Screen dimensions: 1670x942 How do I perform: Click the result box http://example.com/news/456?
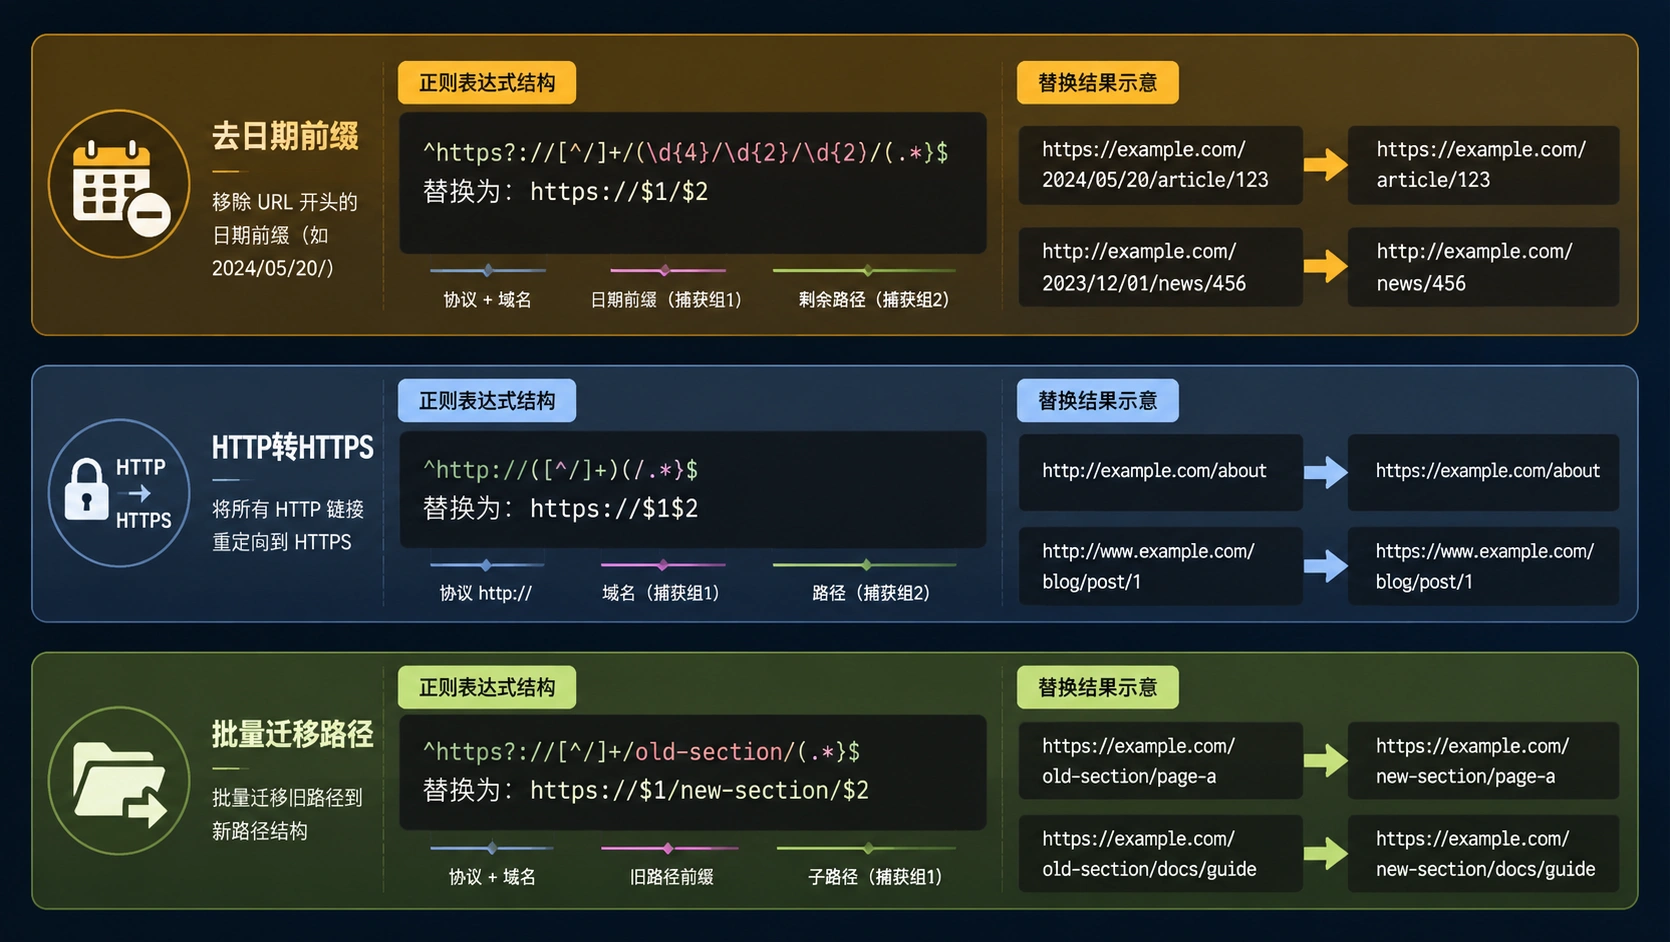pyautogui.click(x=1483, y=267)
